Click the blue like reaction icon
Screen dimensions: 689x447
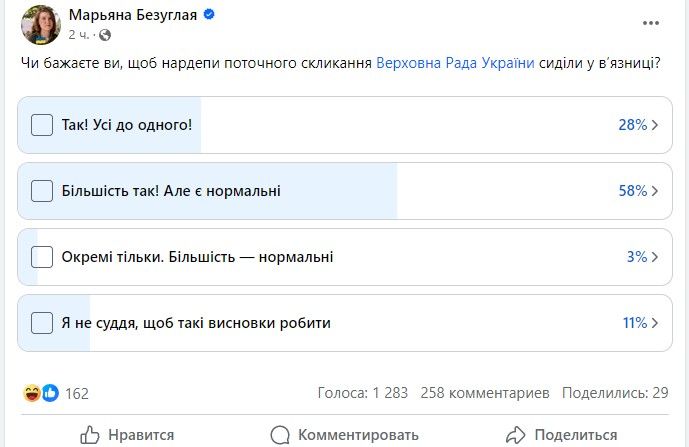pyautogui.click(x=49, y=393)
